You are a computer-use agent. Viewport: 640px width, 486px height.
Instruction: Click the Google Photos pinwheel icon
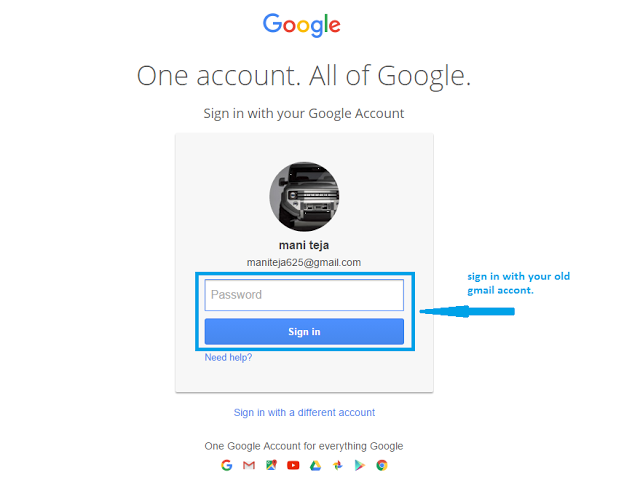338,465
